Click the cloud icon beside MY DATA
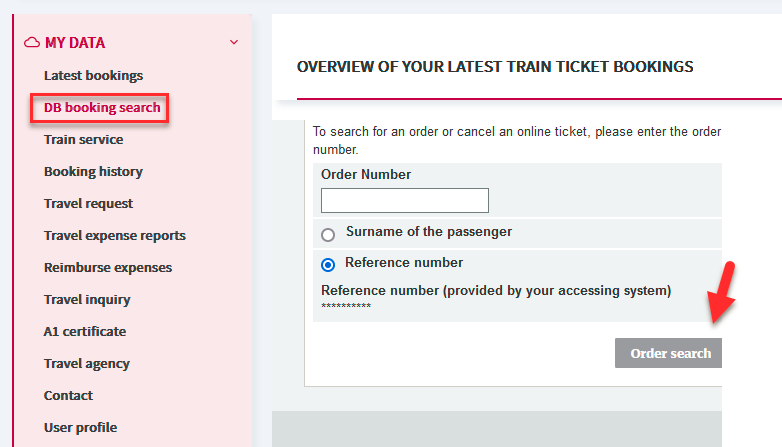 (x=32, y=42)
